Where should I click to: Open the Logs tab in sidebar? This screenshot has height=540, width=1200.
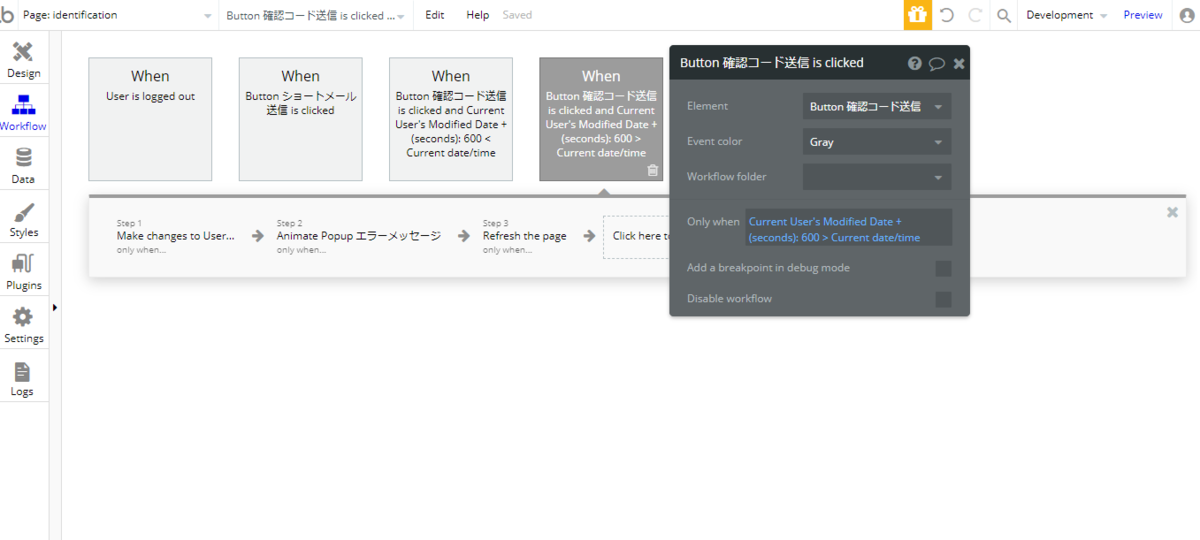(x=24, y=378)
